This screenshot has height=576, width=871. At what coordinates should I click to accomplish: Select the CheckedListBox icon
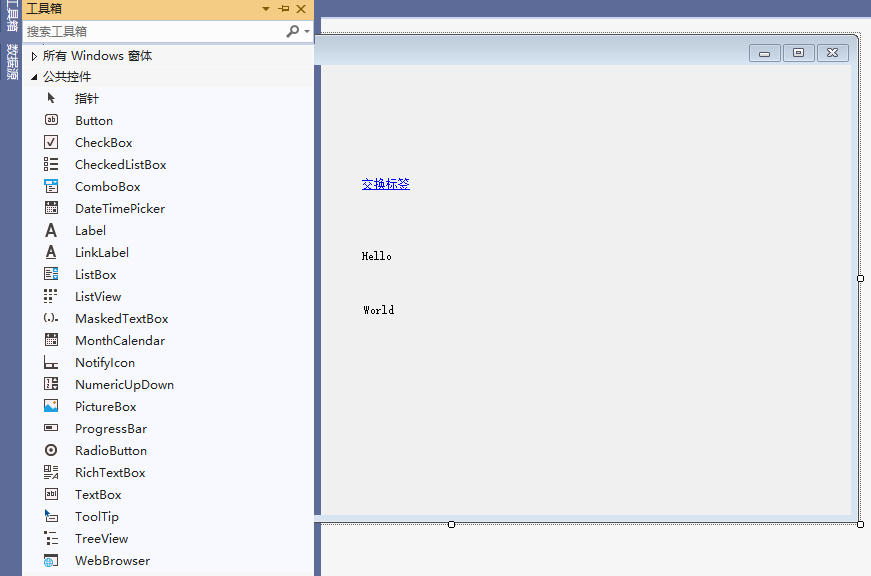[x=51, y=164]
